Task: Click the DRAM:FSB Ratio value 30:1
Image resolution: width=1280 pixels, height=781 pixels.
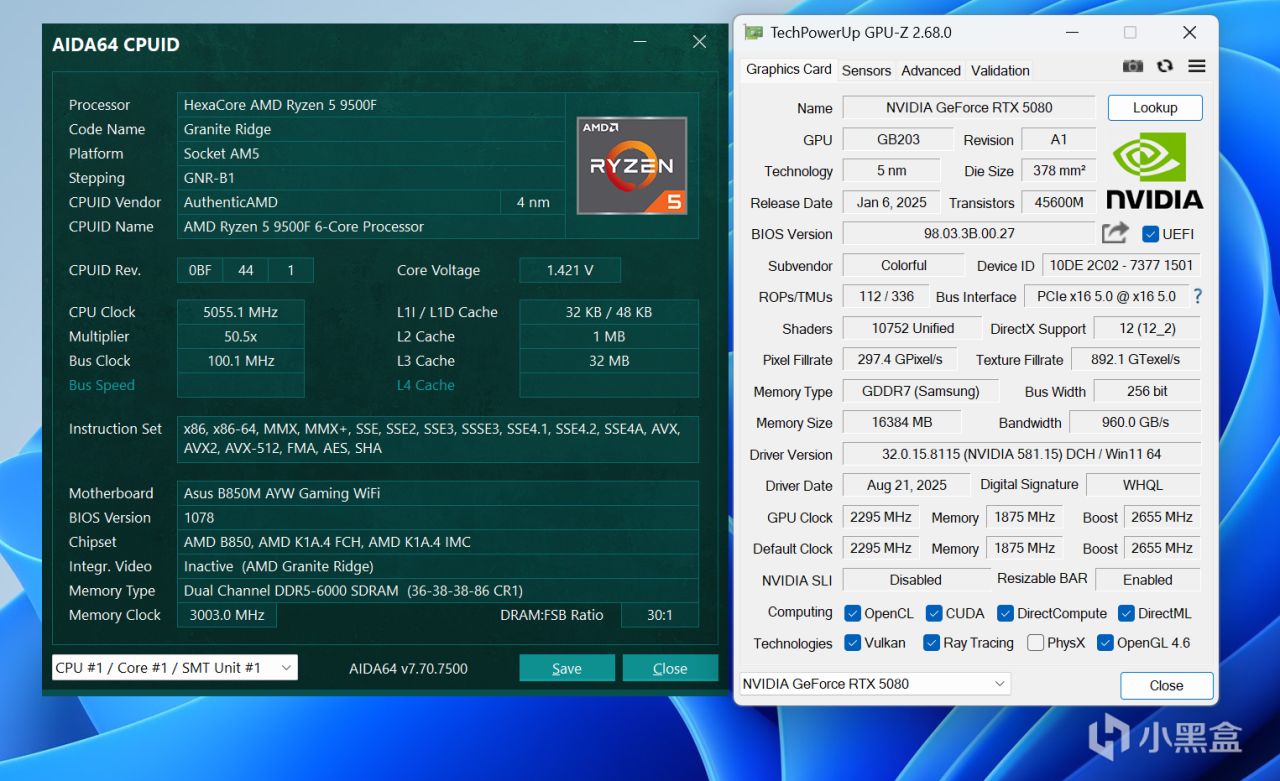Action: coord(659,615)
